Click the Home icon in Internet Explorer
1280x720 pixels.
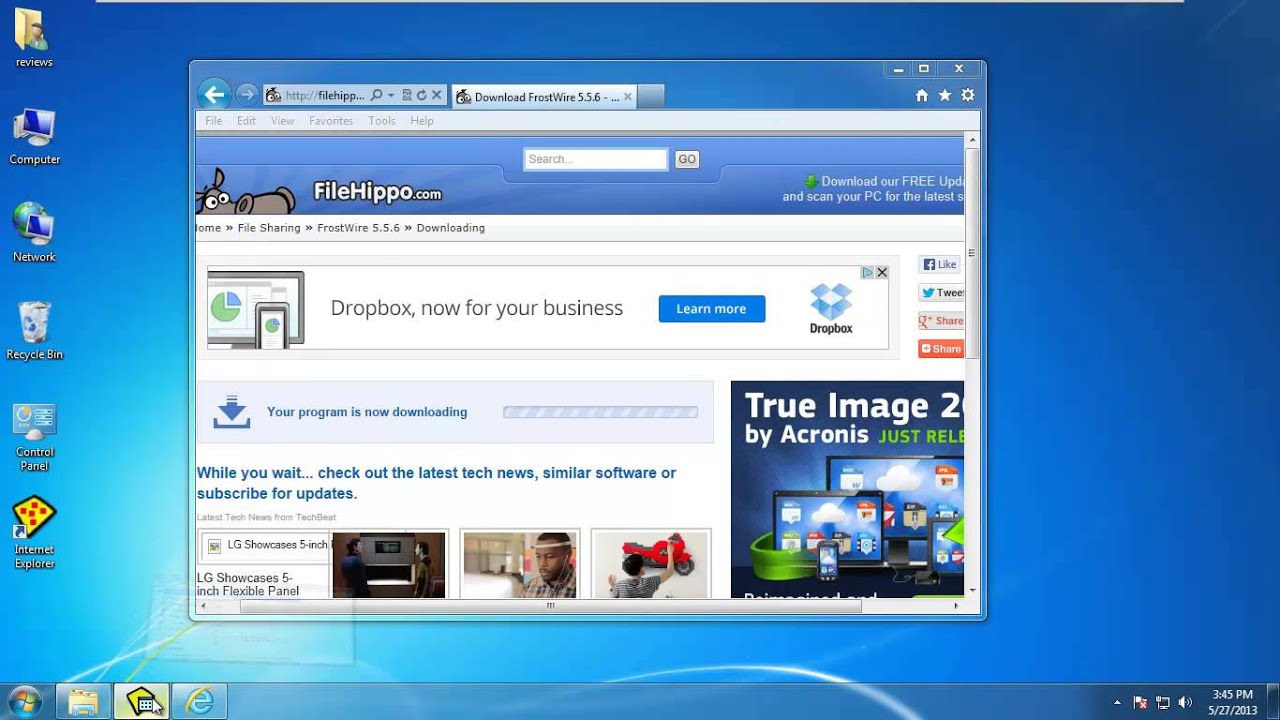point(922,96)
